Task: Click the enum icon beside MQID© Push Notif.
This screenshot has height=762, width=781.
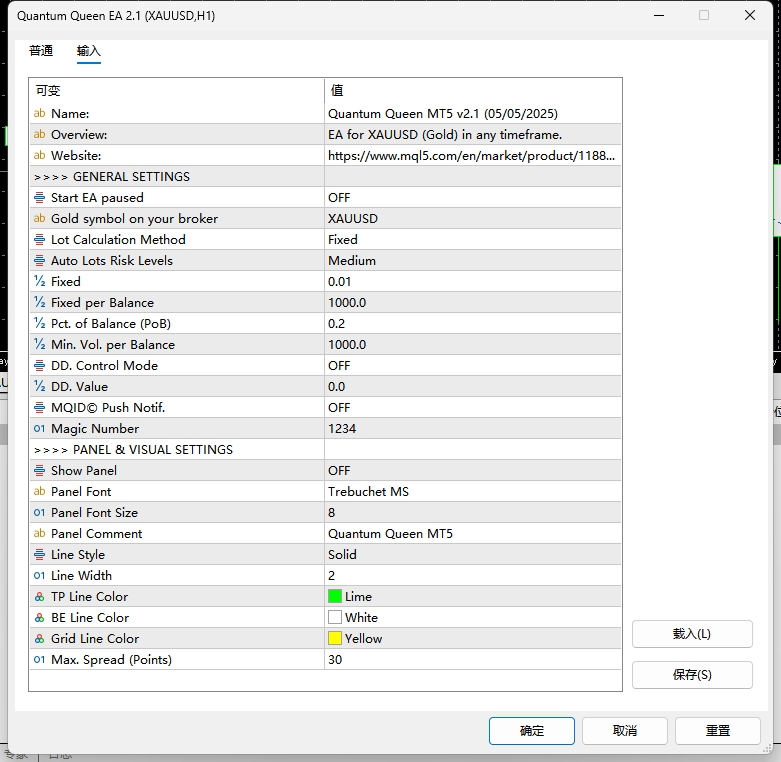Action: click(x=39, y=407)
